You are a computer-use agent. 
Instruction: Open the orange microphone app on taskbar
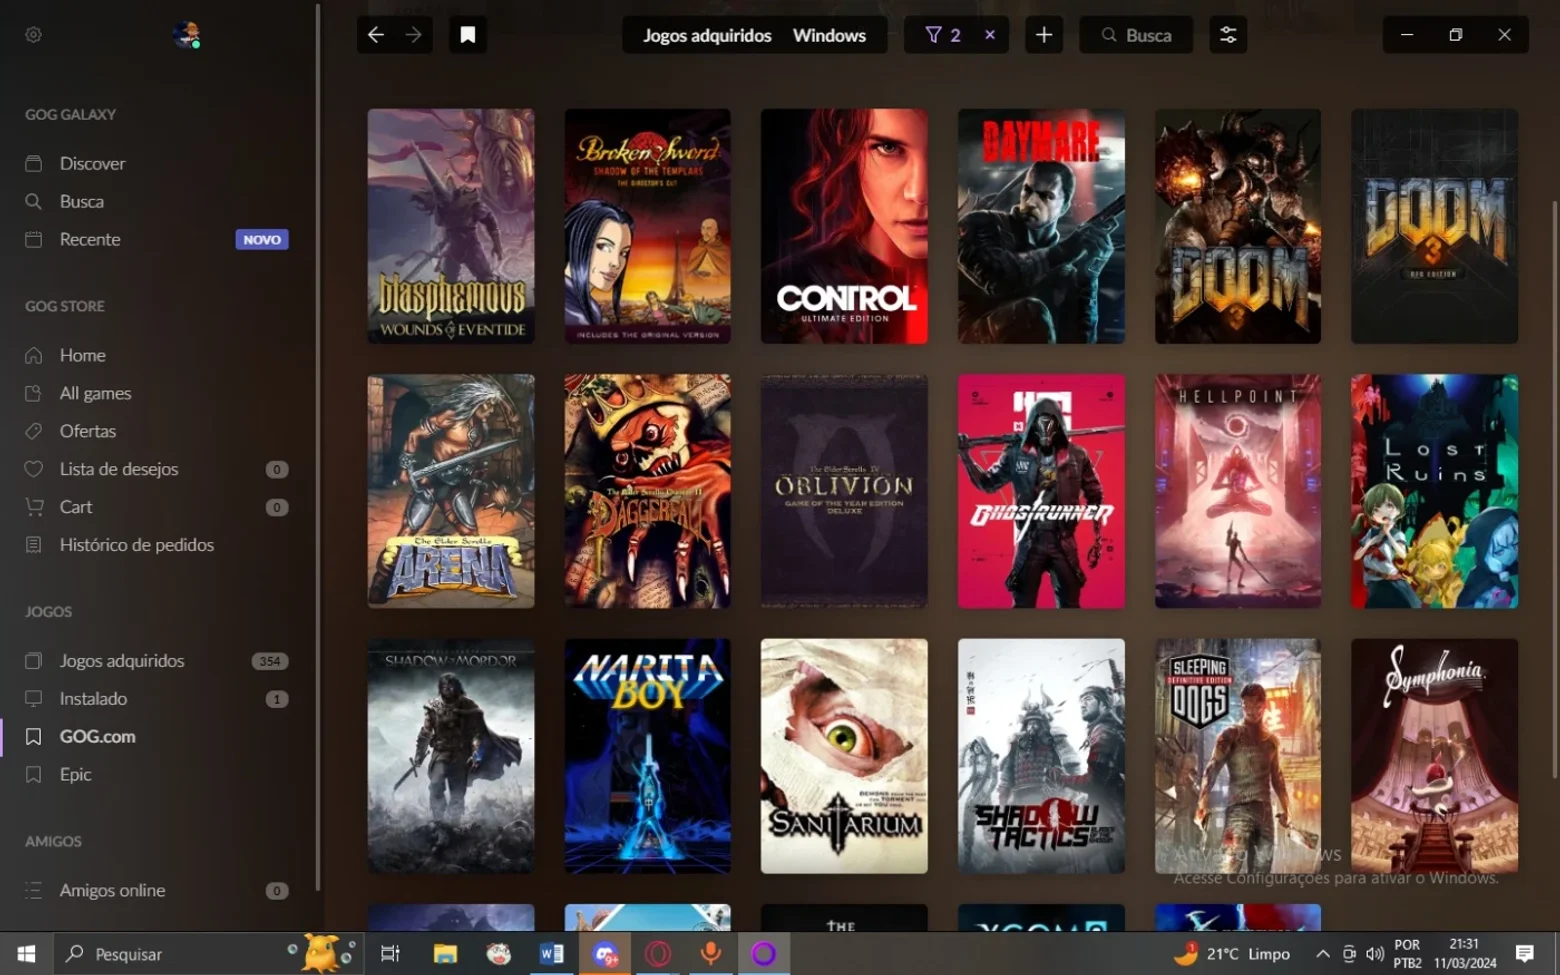[711, 954]
